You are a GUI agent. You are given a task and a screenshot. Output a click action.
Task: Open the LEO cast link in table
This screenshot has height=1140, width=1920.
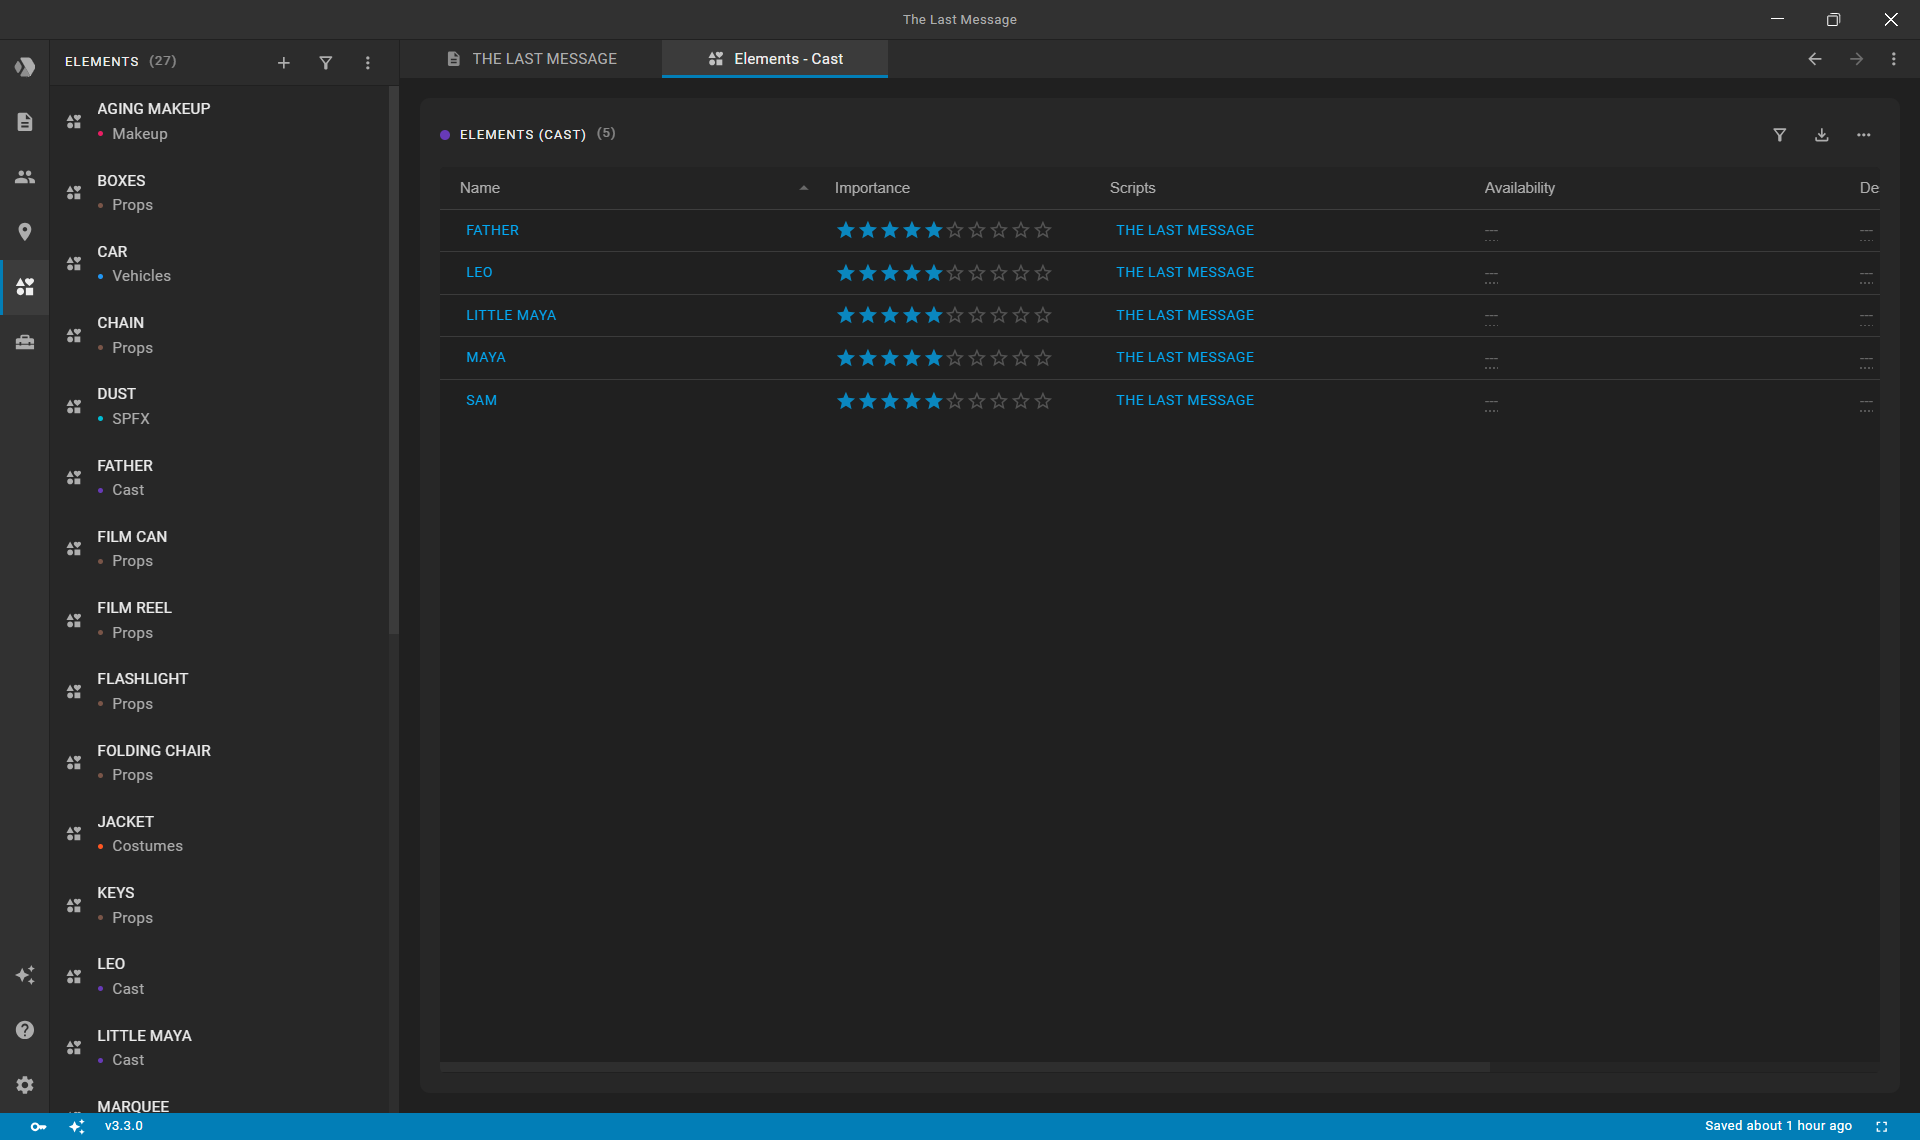(479, 273)
